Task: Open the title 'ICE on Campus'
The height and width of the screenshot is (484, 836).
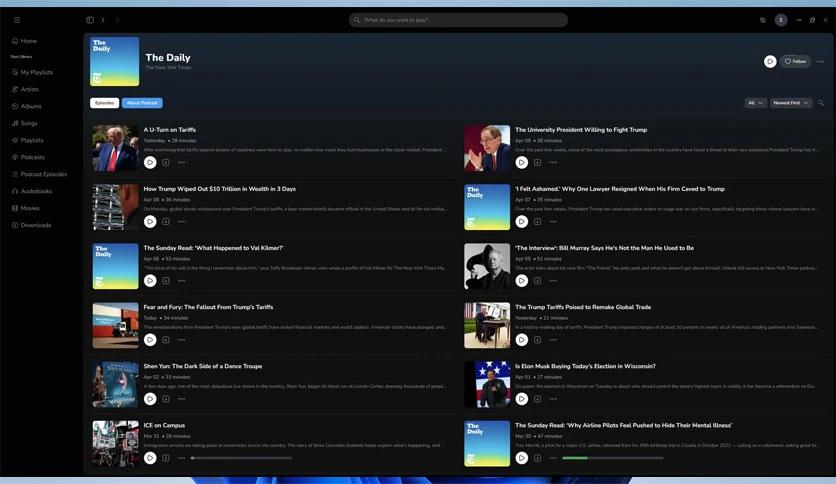Action: click(x=164, y=425)
